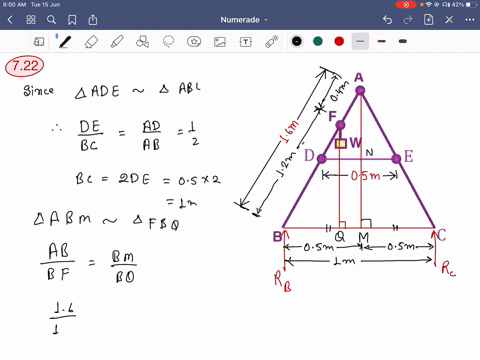This screenshot has height=360, width=480.
Task: Add a new page icon
Action: [x=428, y=20]
